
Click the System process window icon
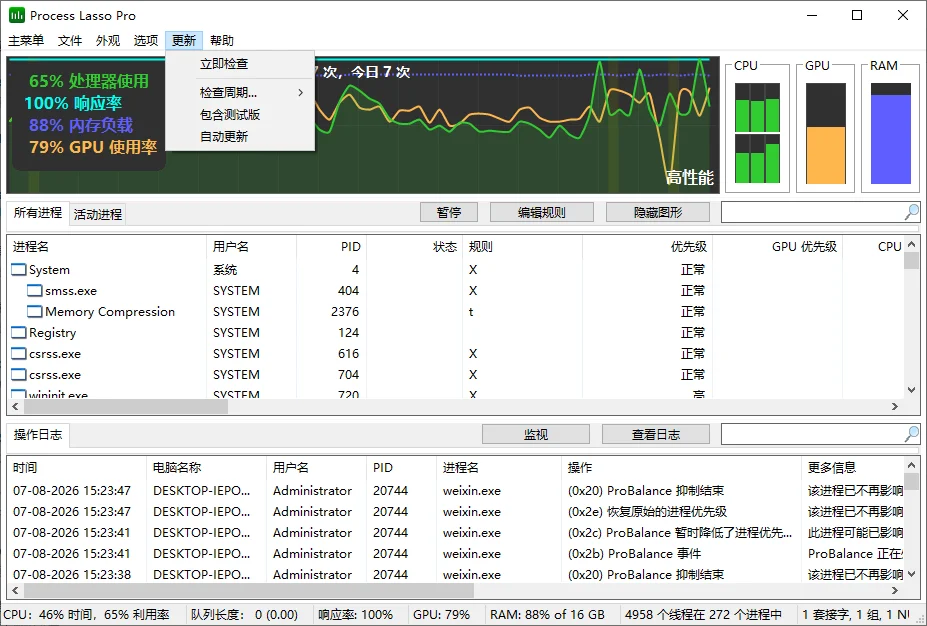coord(19,270)
